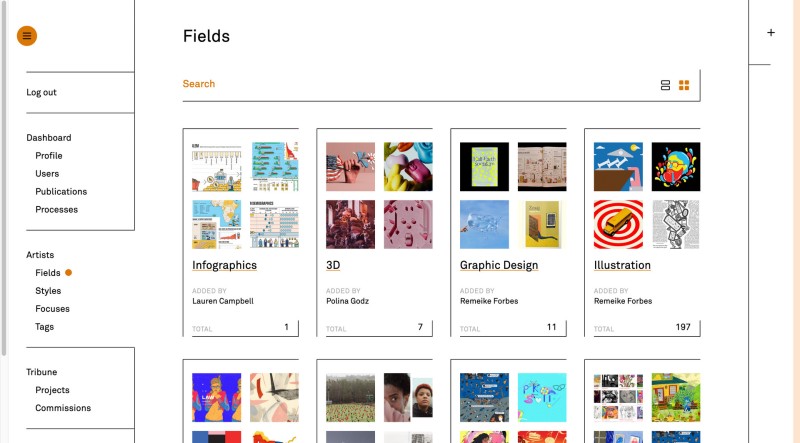Open the Infographics field link

coord(224,265)
